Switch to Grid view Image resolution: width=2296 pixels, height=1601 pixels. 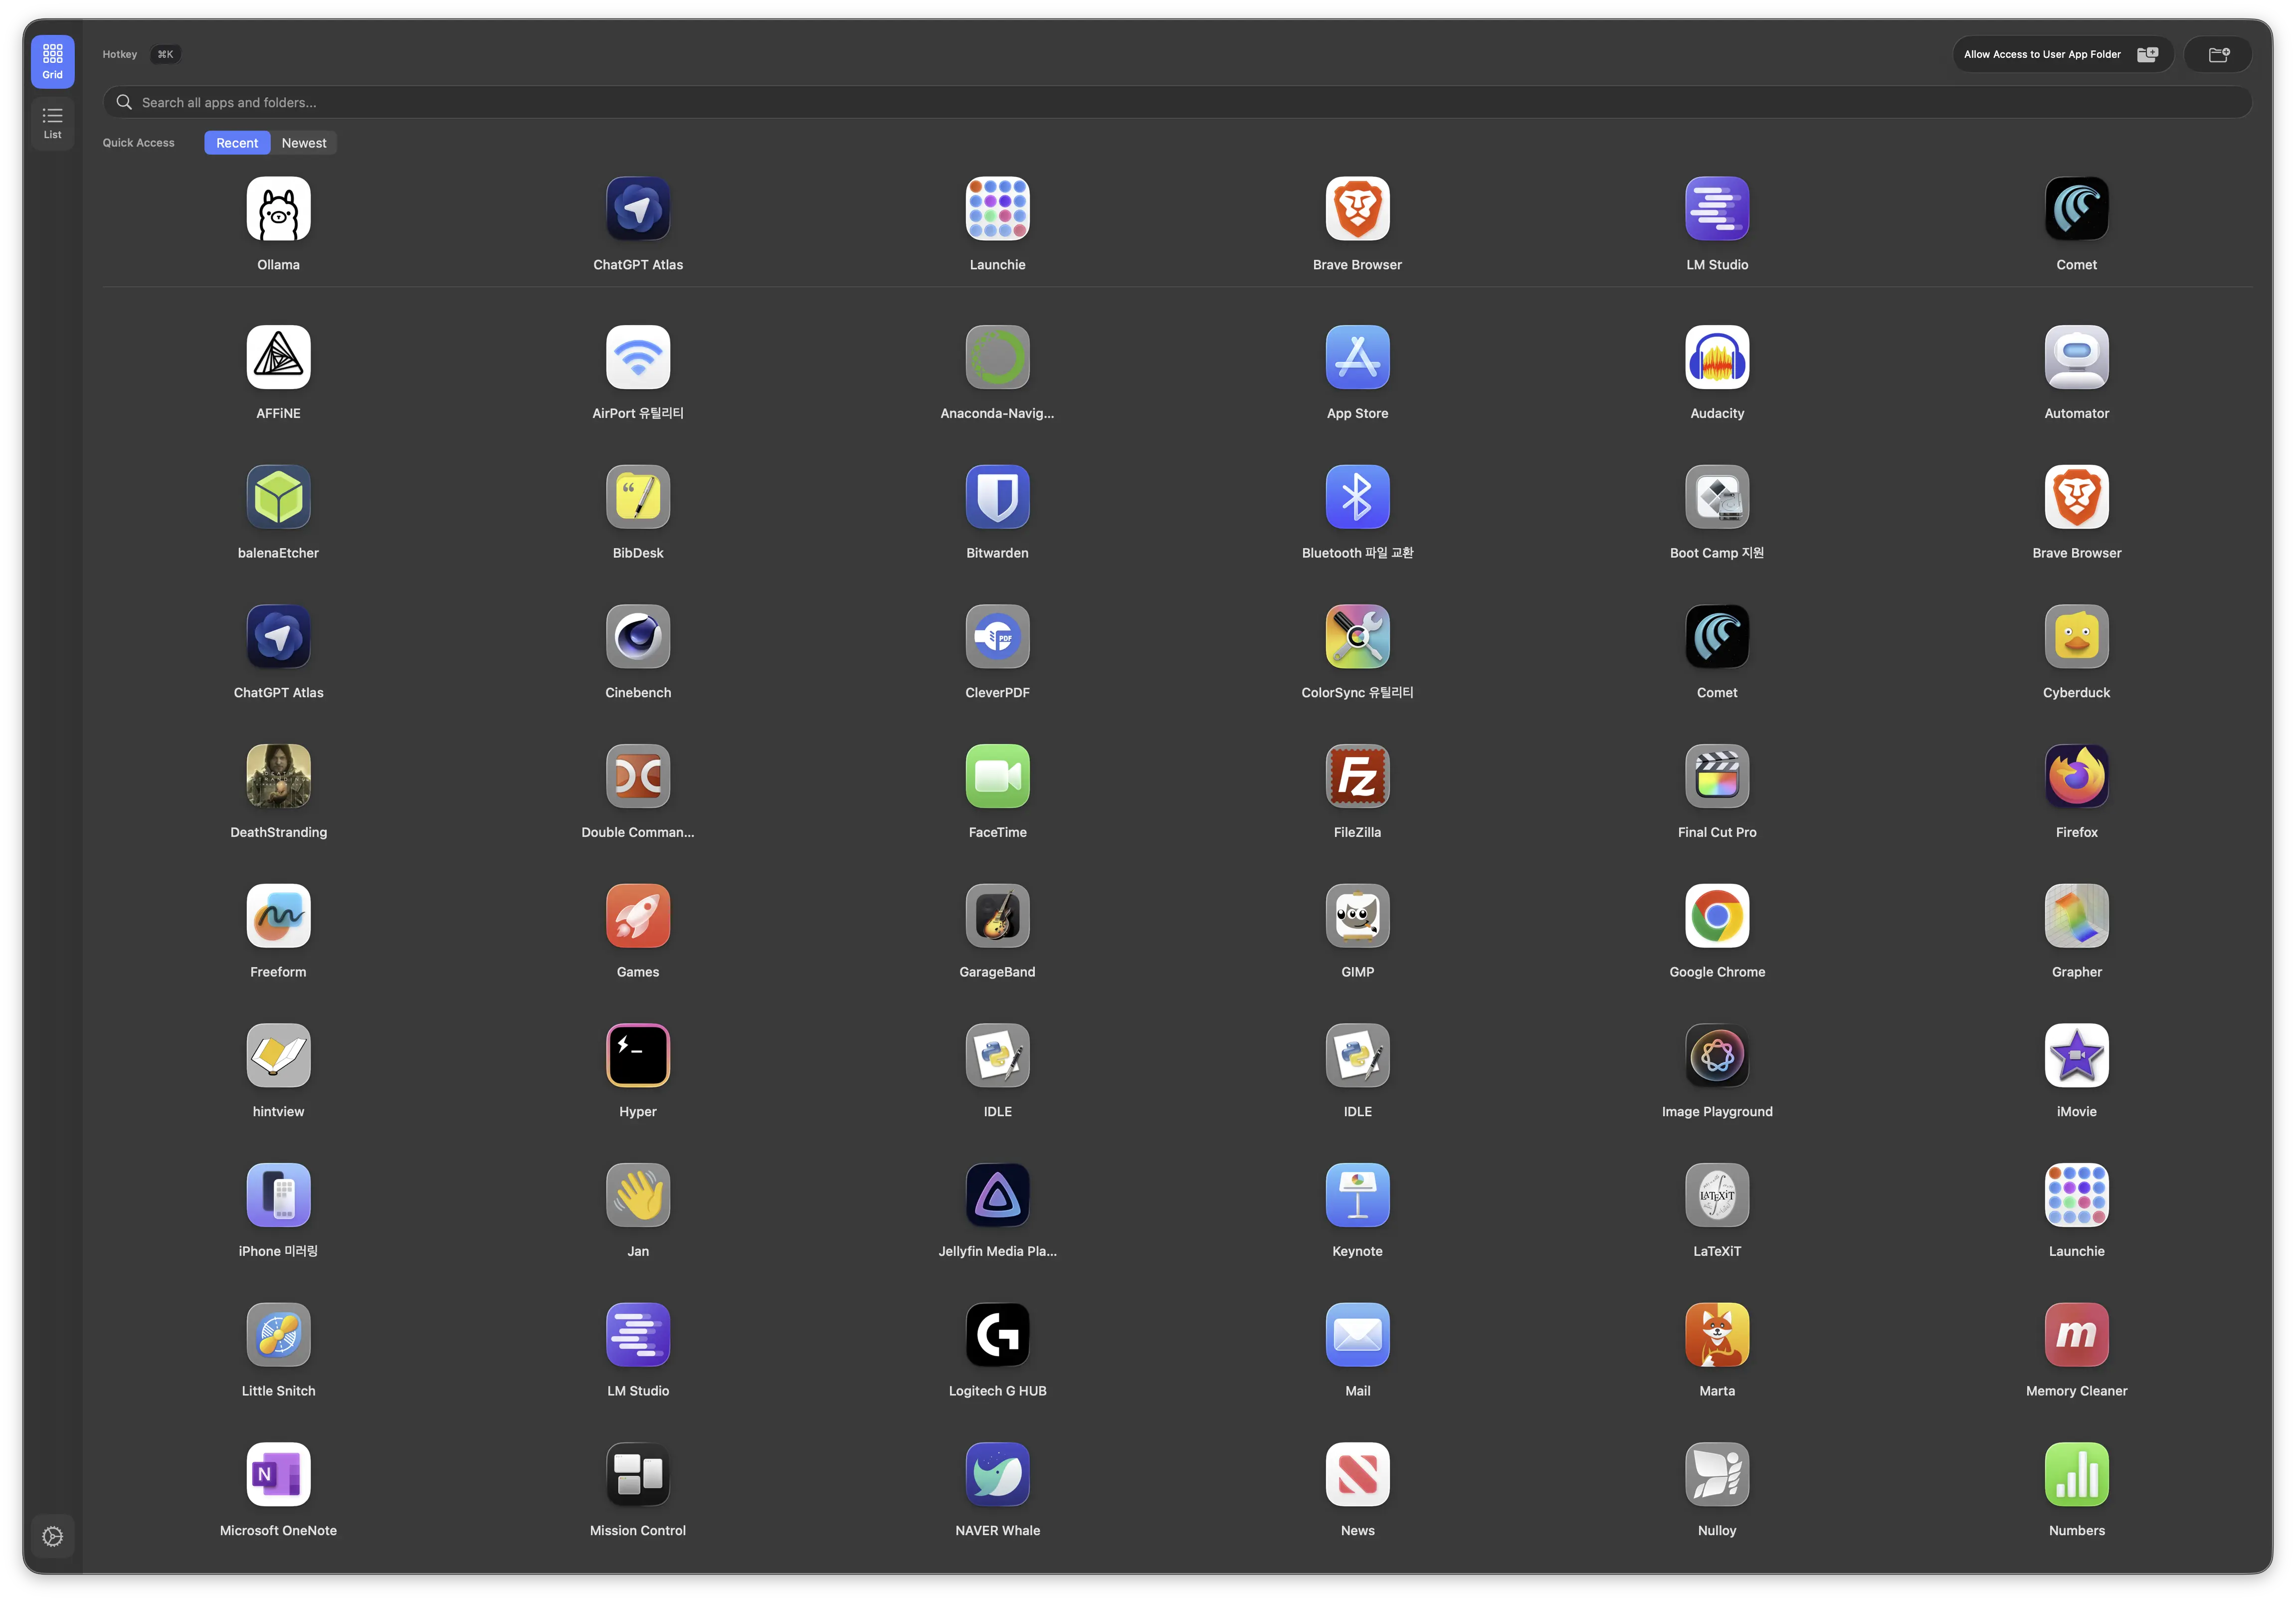coord(52,61)
